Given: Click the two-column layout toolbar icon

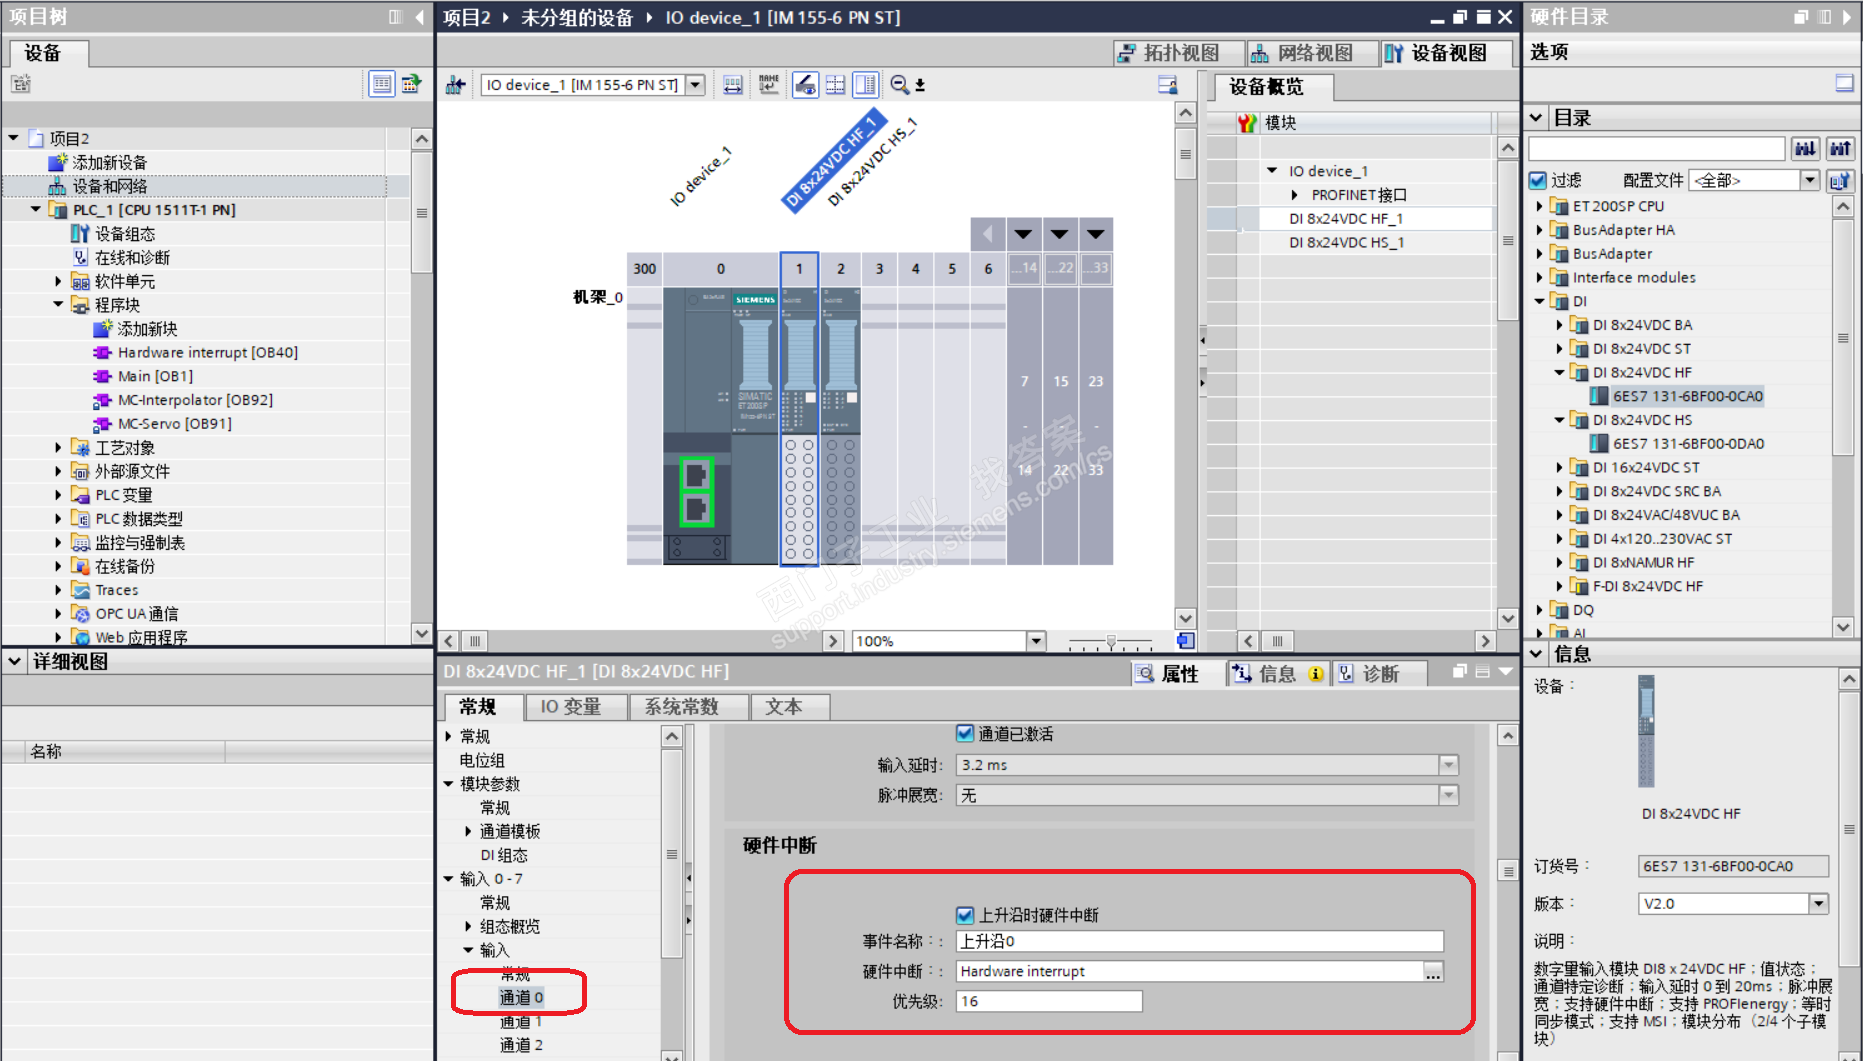Looking at the screenshot, I should tap(866, 85).
